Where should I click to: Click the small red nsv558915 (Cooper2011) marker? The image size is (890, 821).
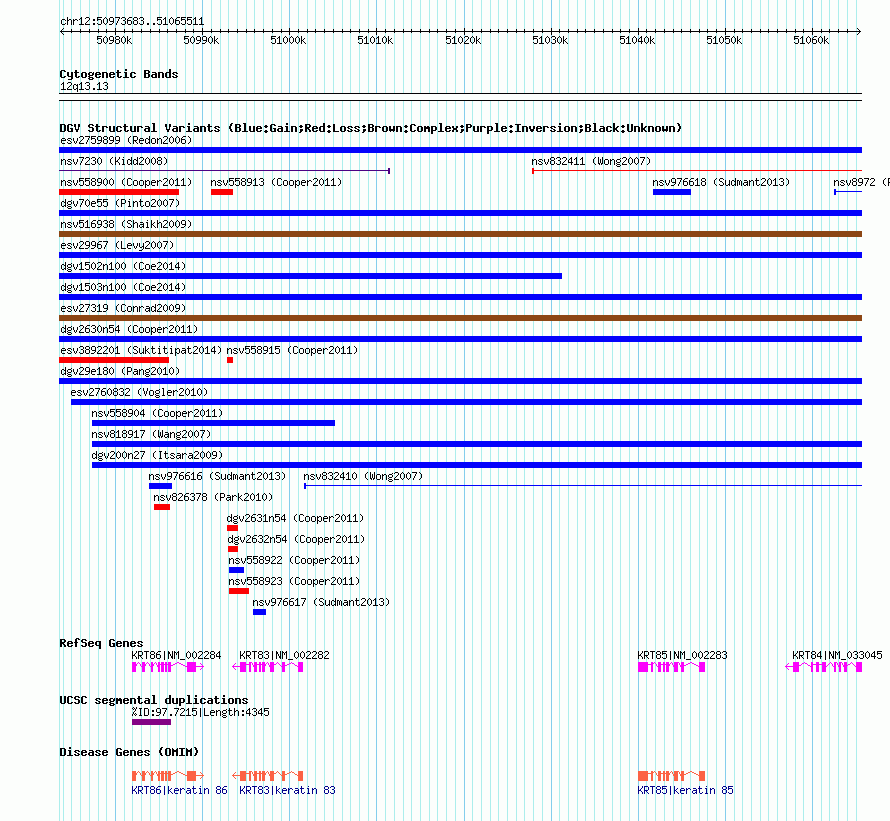pyautogui.click(x=230, y=360)
